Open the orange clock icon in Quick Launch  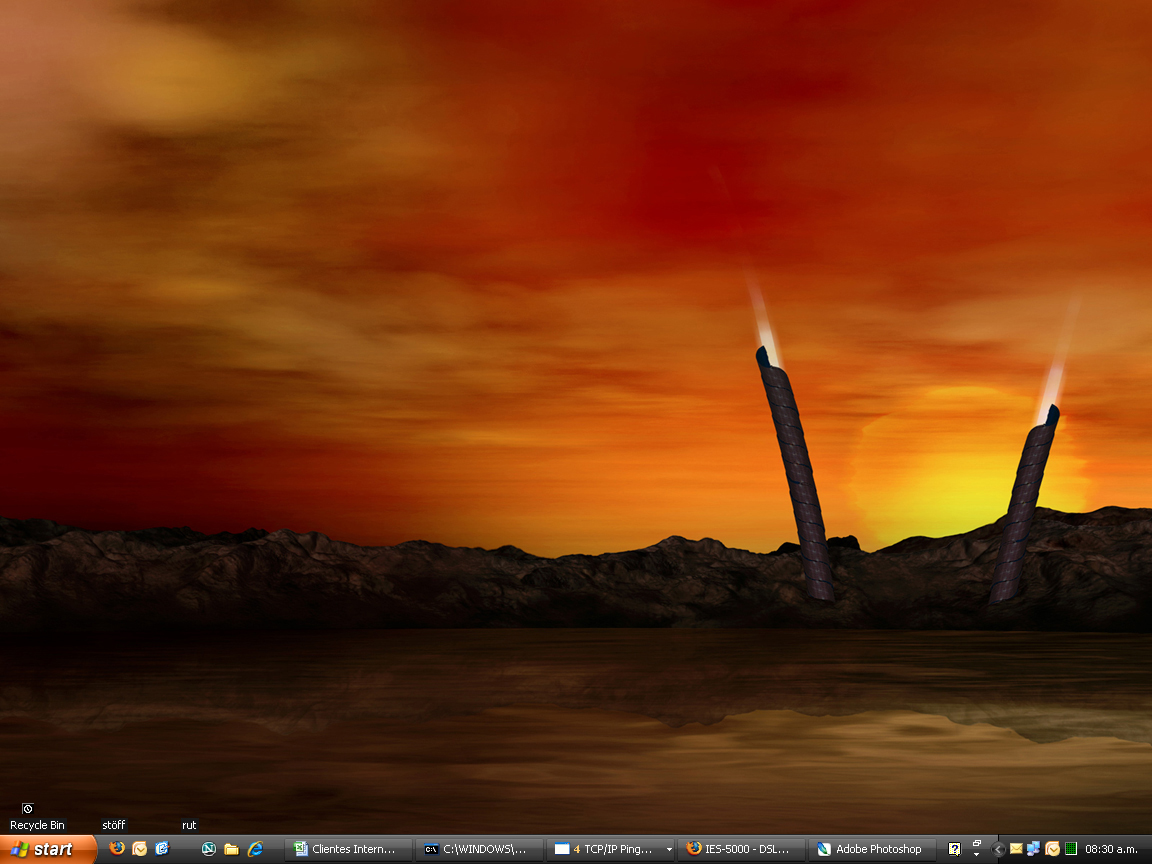pos(140,849)
